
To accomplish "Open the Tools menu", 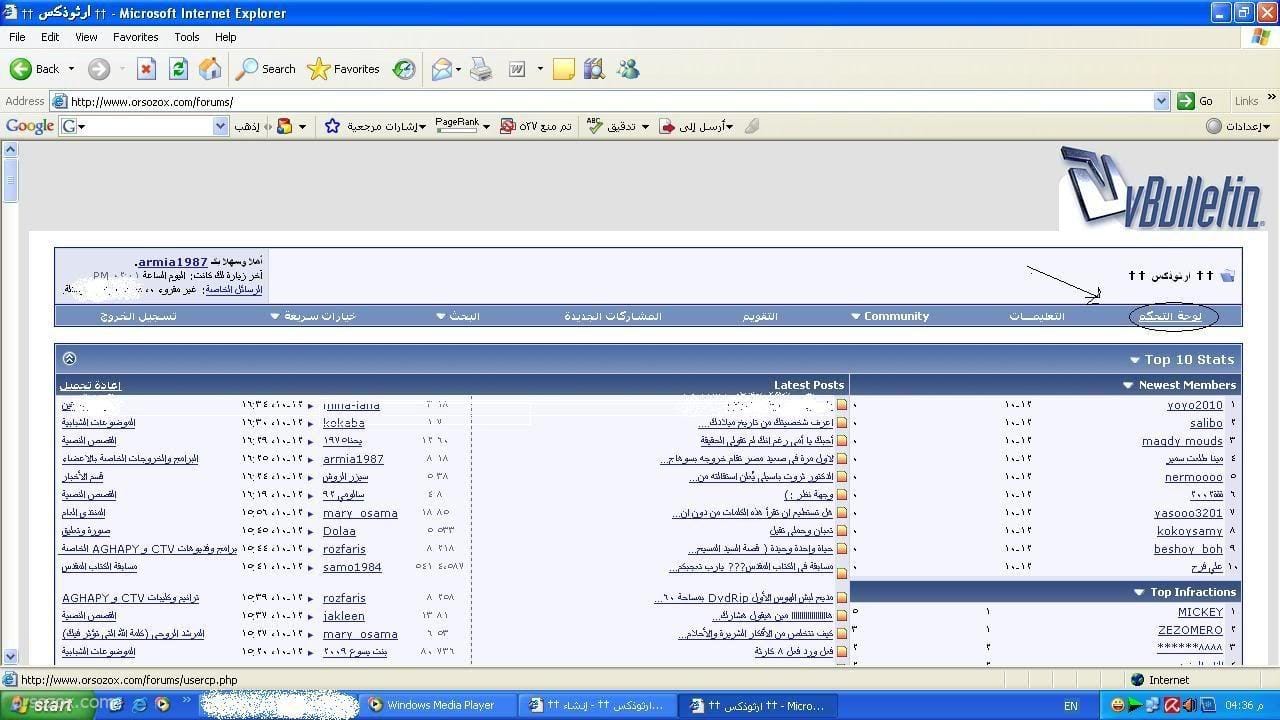I will pyautogui.click(x=187, y=37).
